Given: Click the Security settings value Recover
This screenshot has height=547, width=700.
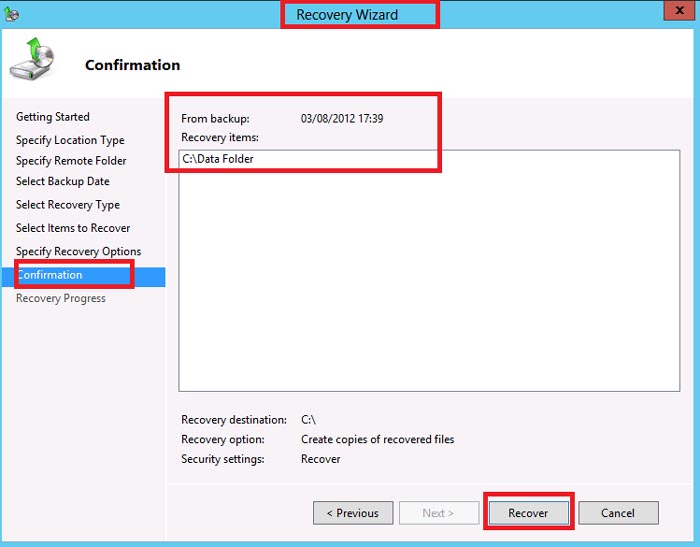Looking at the screenshot, I should pyautogui.click(x=321, y=459).
